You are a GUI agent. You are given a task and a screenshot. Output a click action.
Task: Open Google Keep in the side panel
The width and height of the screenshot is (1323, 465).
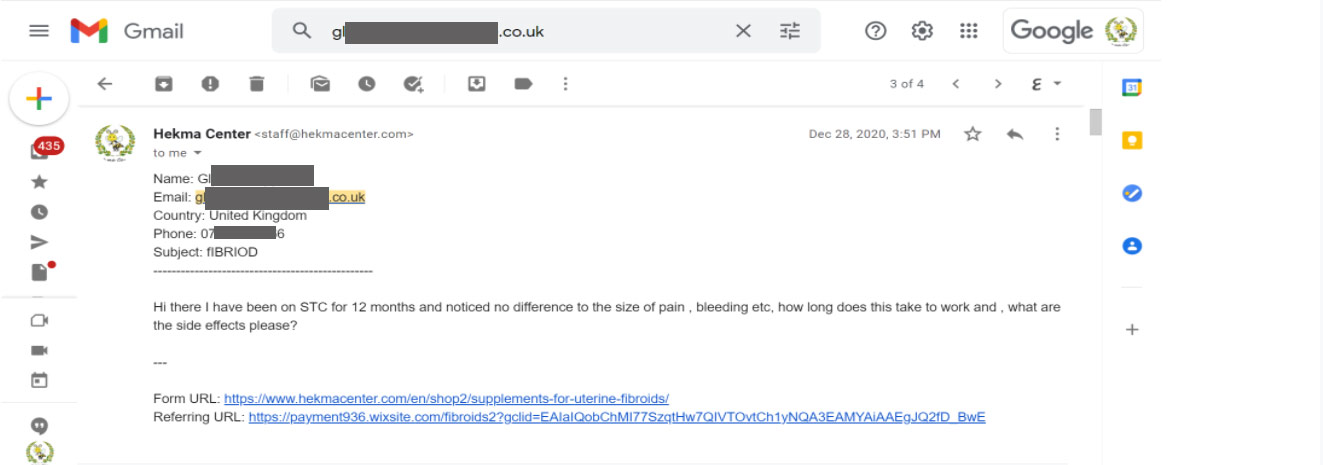pyautogui.click(x=1132, y=140)
